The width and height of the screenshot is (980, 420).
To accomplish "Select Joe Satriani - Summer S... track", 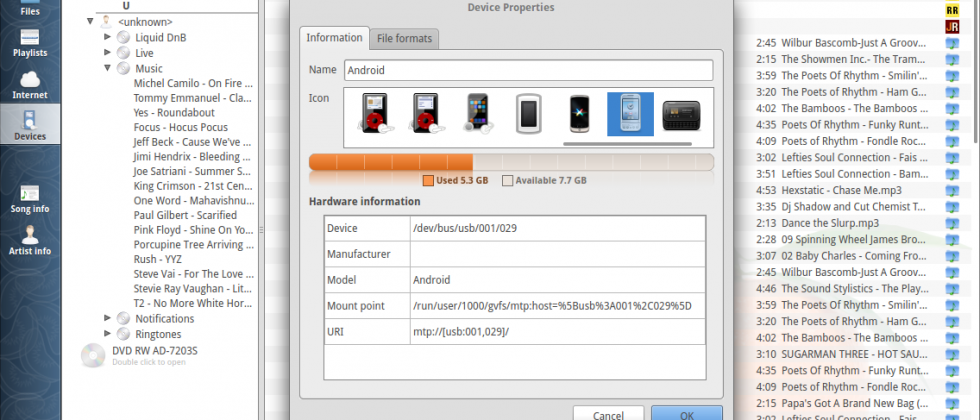I will [x=193, y=171].
